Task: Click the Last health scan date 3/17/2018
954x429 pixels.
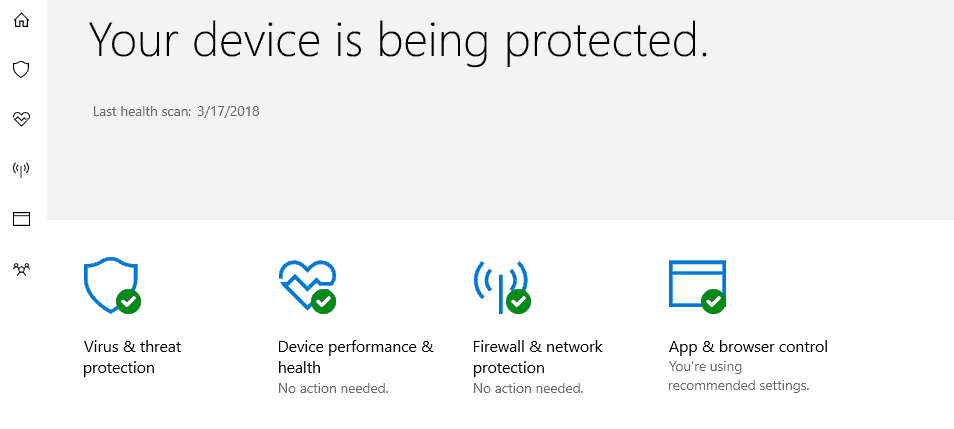Action: (228, 111)
